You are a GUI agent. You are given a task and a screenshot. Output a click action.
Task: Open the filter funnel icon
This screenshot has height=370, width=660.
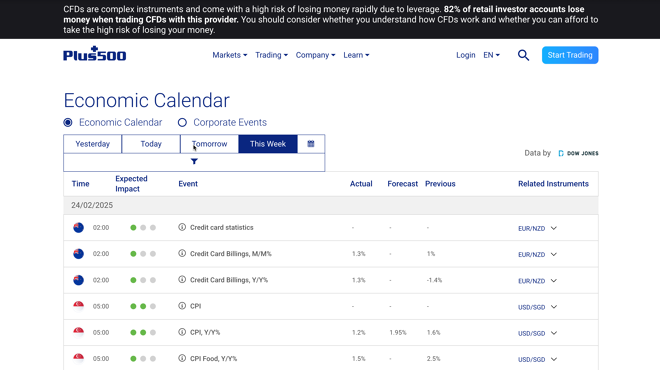(x=194, y=161)
